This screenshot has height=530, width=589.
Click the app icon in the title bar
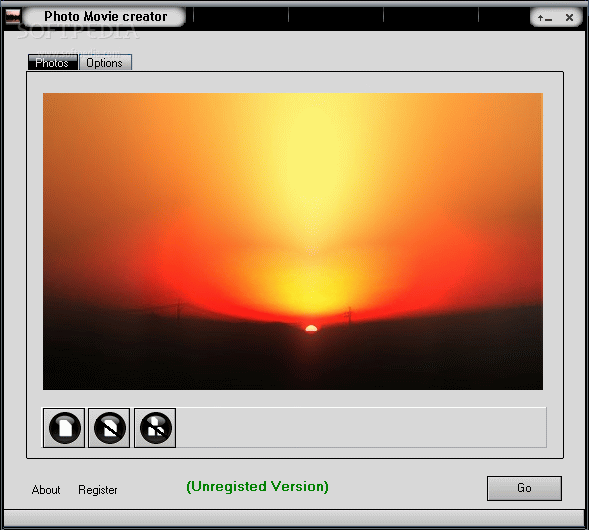(x=13, y=17)
